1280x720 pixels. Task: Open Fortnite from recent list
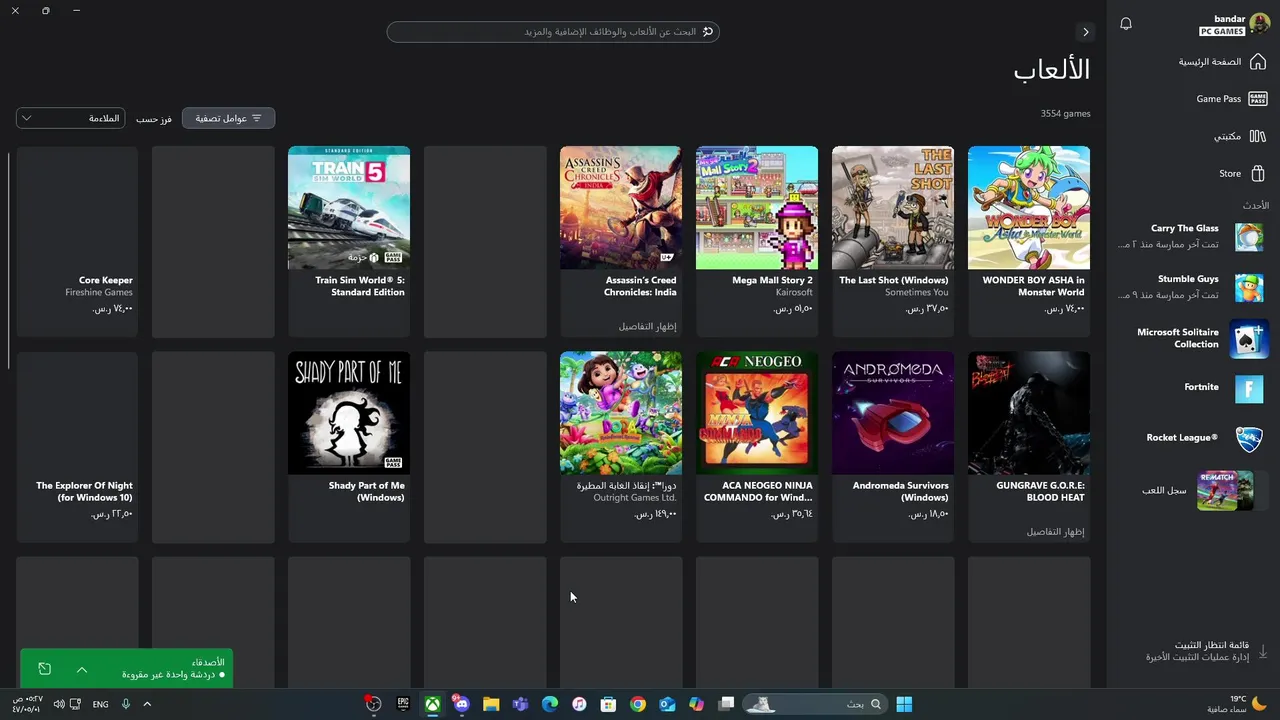pos(1224,388)
